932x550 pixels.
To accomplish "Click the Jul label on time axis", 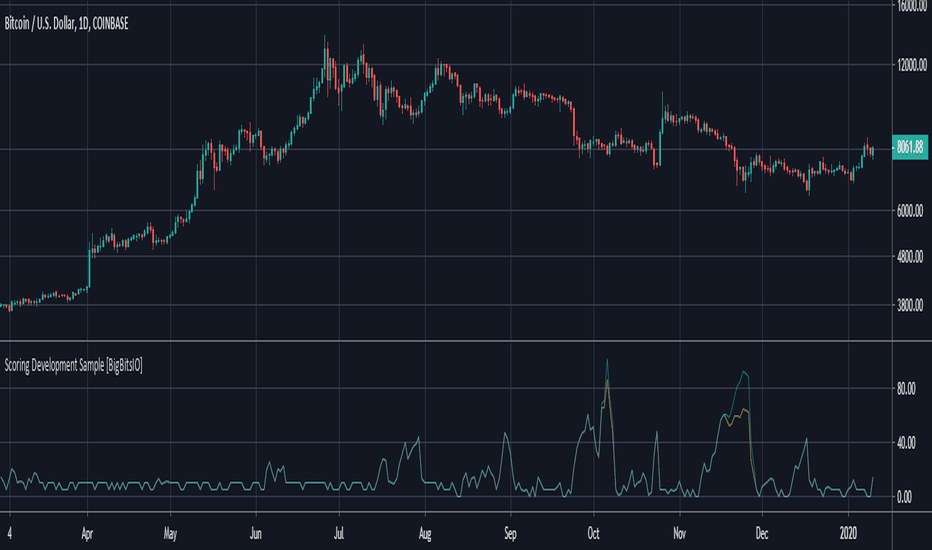I will click(x=339, y=534).
